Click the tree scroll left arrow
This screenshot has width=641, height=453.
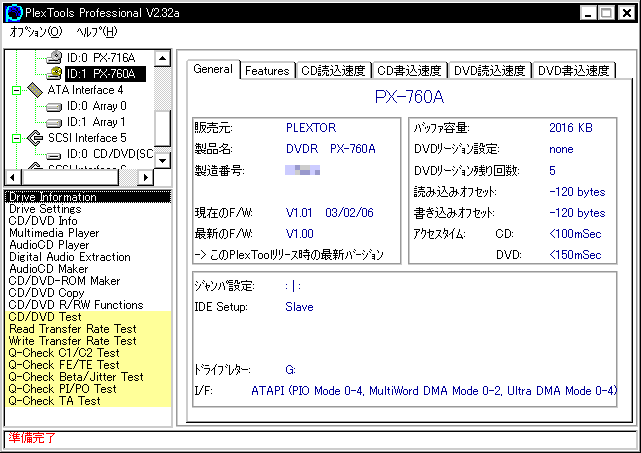pyautogui.click(x=13, y=177)
